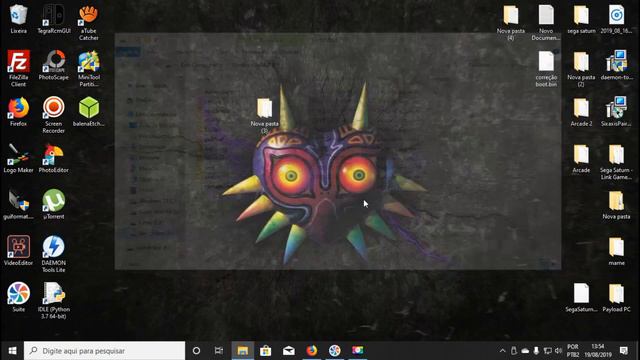
Task: Select the PhotoScape desktop shortcut
Action: click(x=53, y=65)
